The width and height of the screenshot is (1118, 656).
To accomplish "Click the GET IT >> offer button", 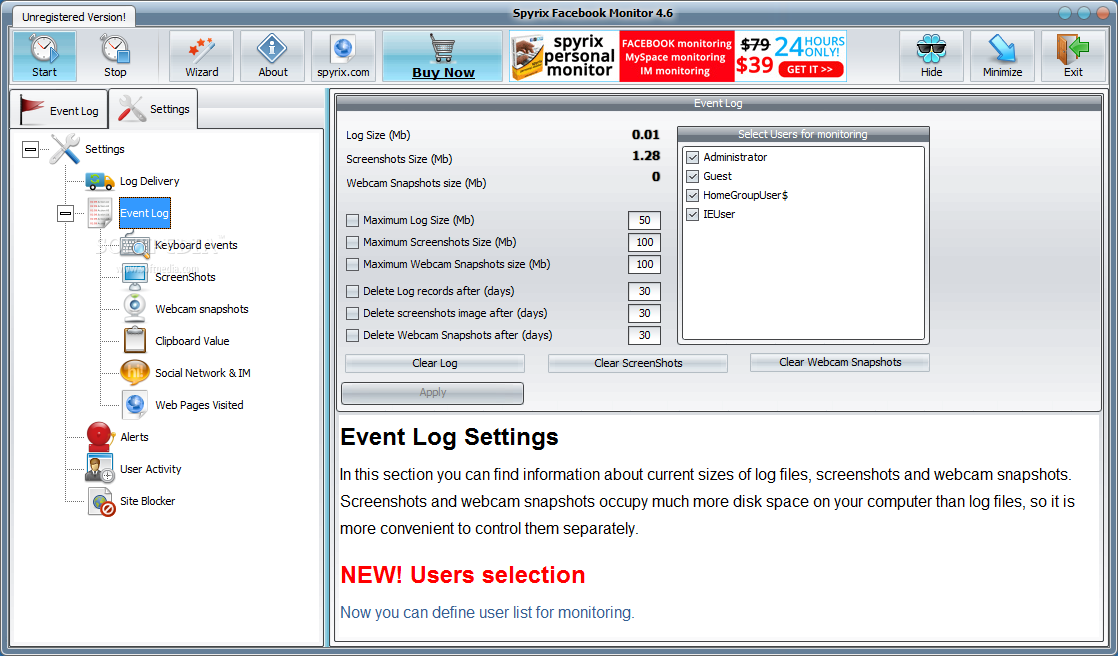I will coord(811,70).
